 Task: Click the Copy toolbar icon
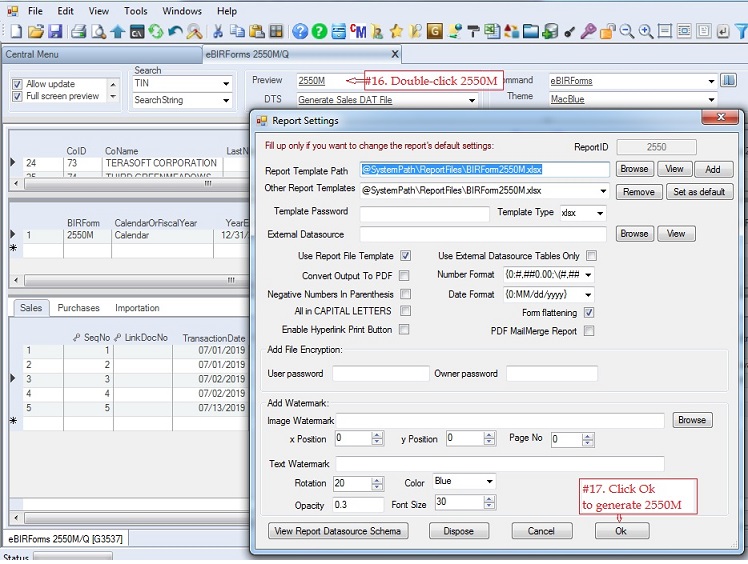click(x=237, y=32)
